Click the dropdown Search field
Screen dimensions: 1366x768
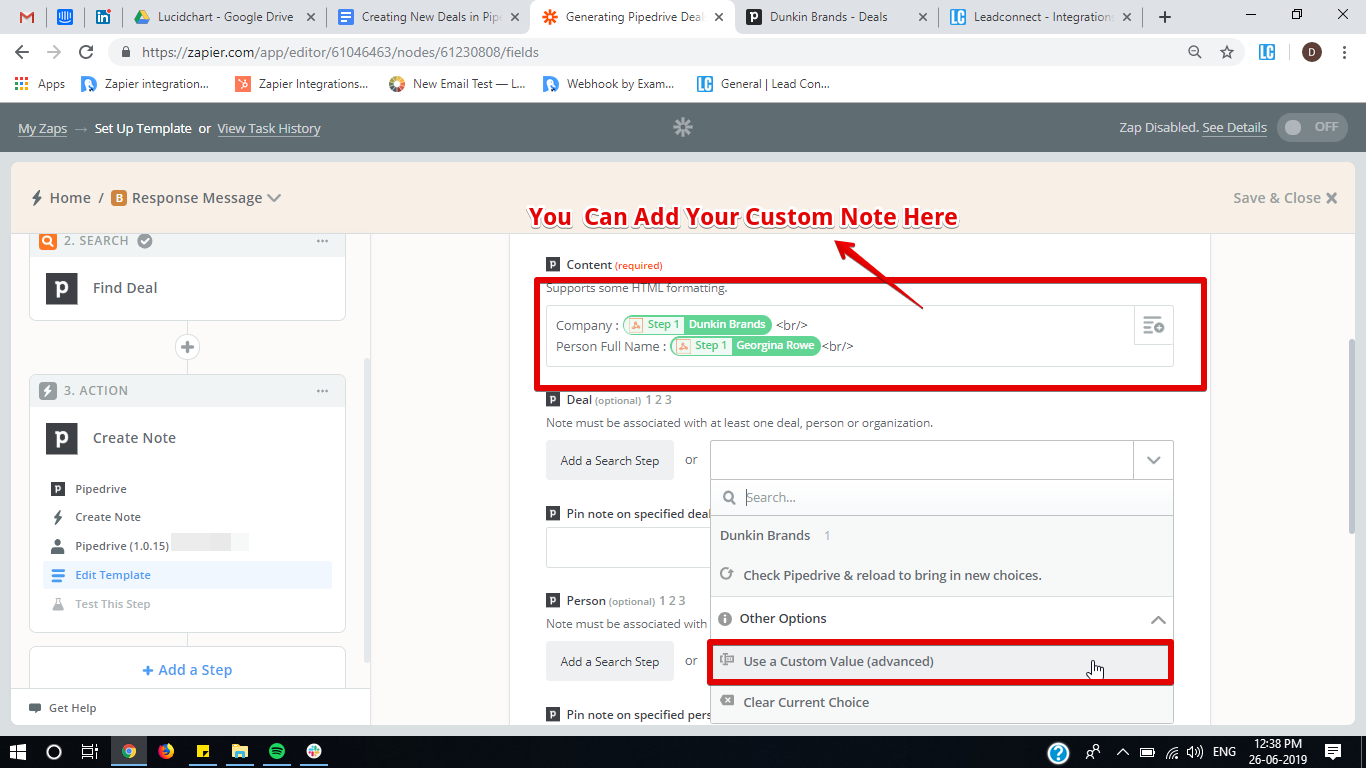tap(941, 497)
